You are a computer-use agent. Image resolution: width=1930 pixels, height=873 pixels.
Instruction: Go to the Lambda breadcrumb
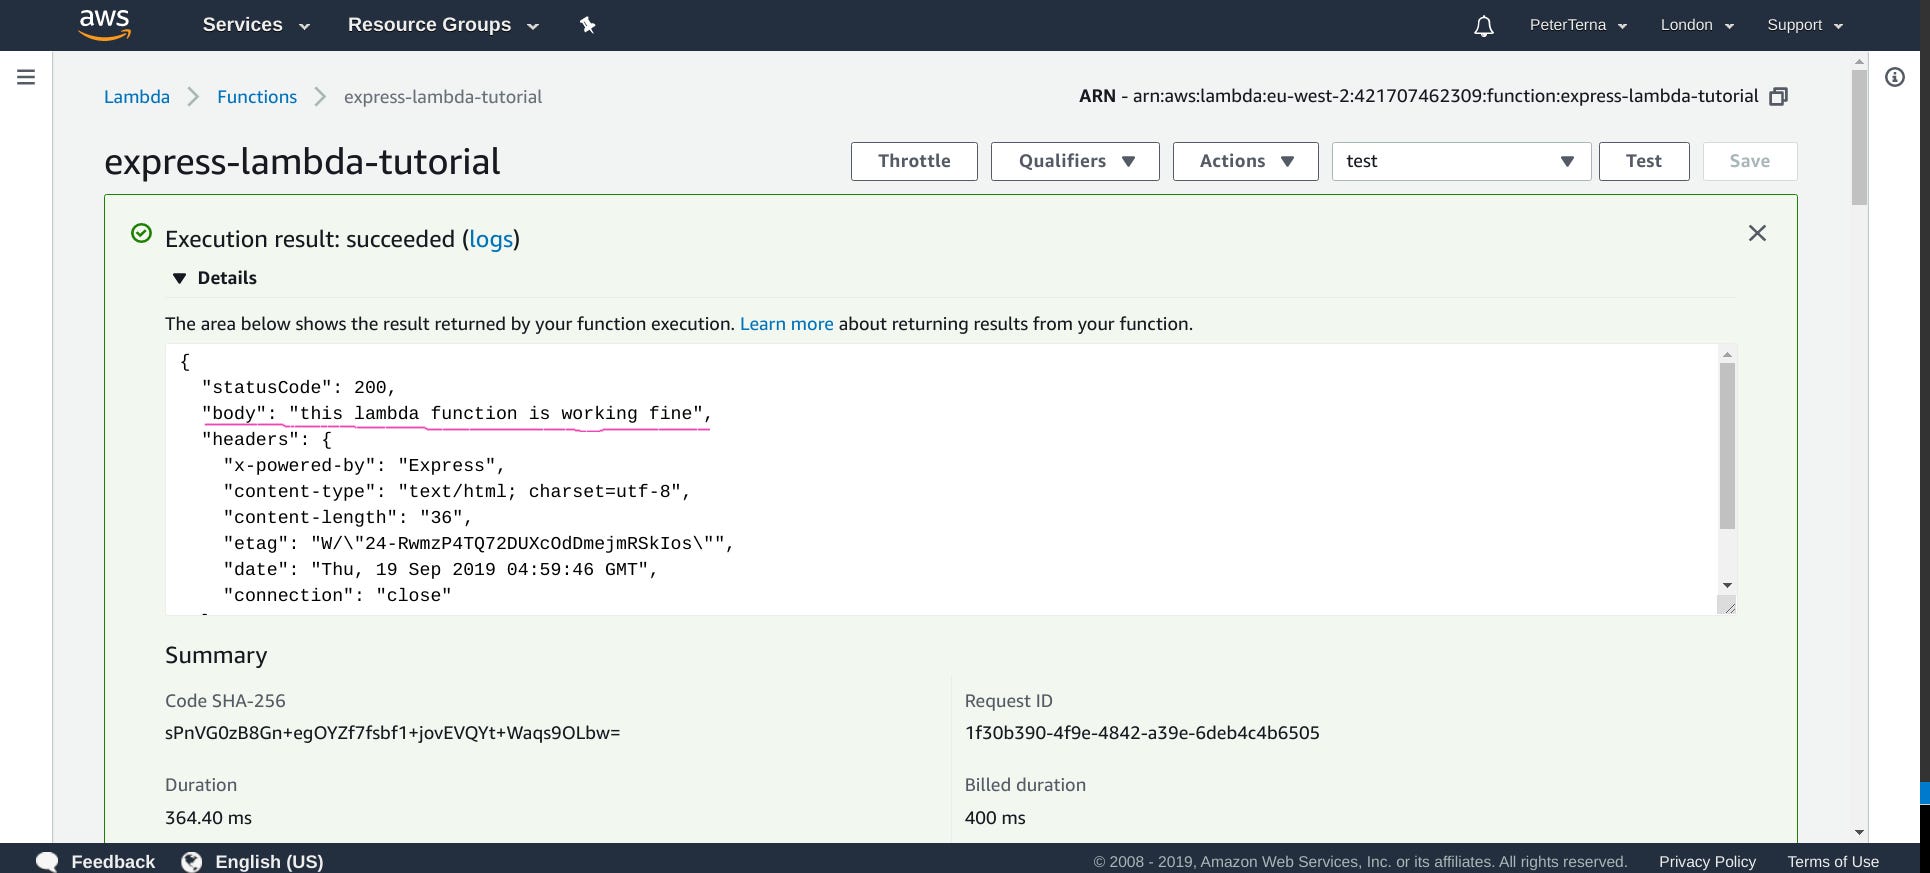pos(137,97)
